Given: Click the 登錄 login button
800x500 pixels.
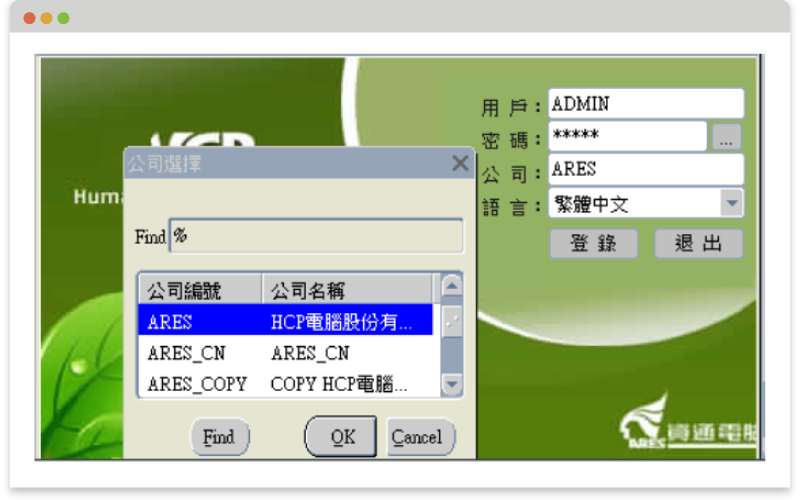Looking at the screenshot, I should click(x=593, y=243).
